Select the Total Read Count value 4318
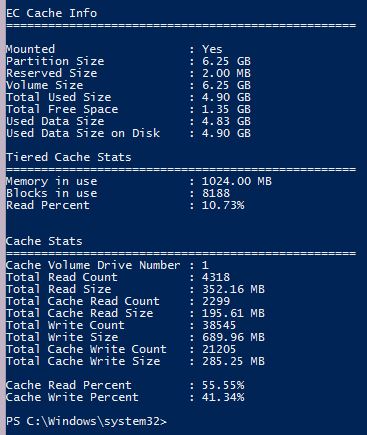The image size is (367, 435). (x=216, y=277)
